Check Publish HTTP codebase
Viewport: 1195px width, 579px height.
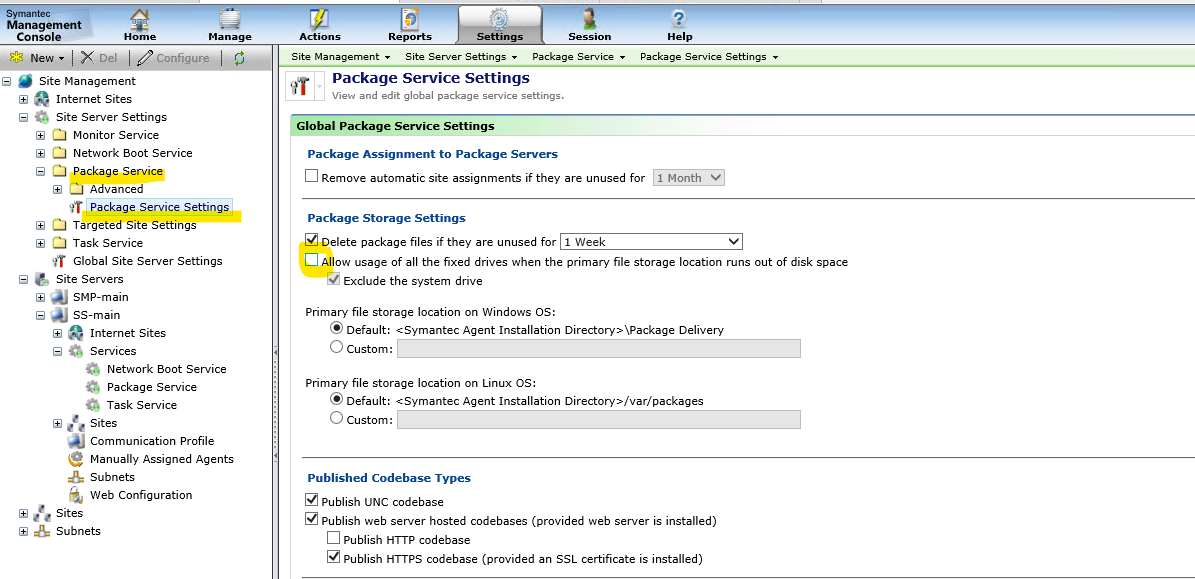pyautogui.click(x=333, y=539)
